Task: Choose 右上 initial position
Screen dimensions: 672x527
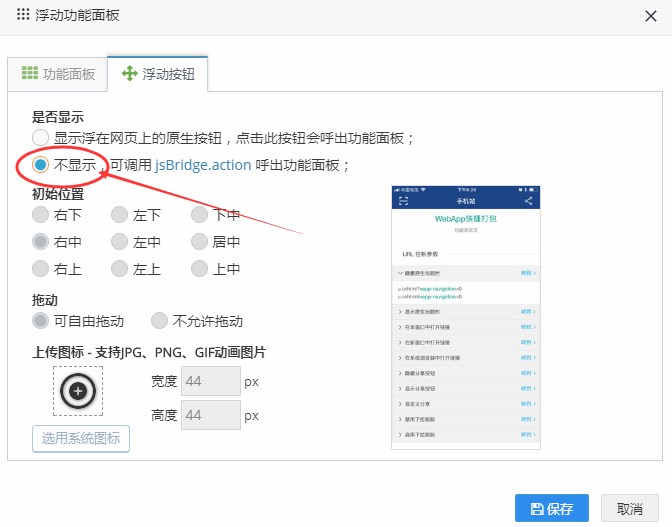Action: [40, 269]
